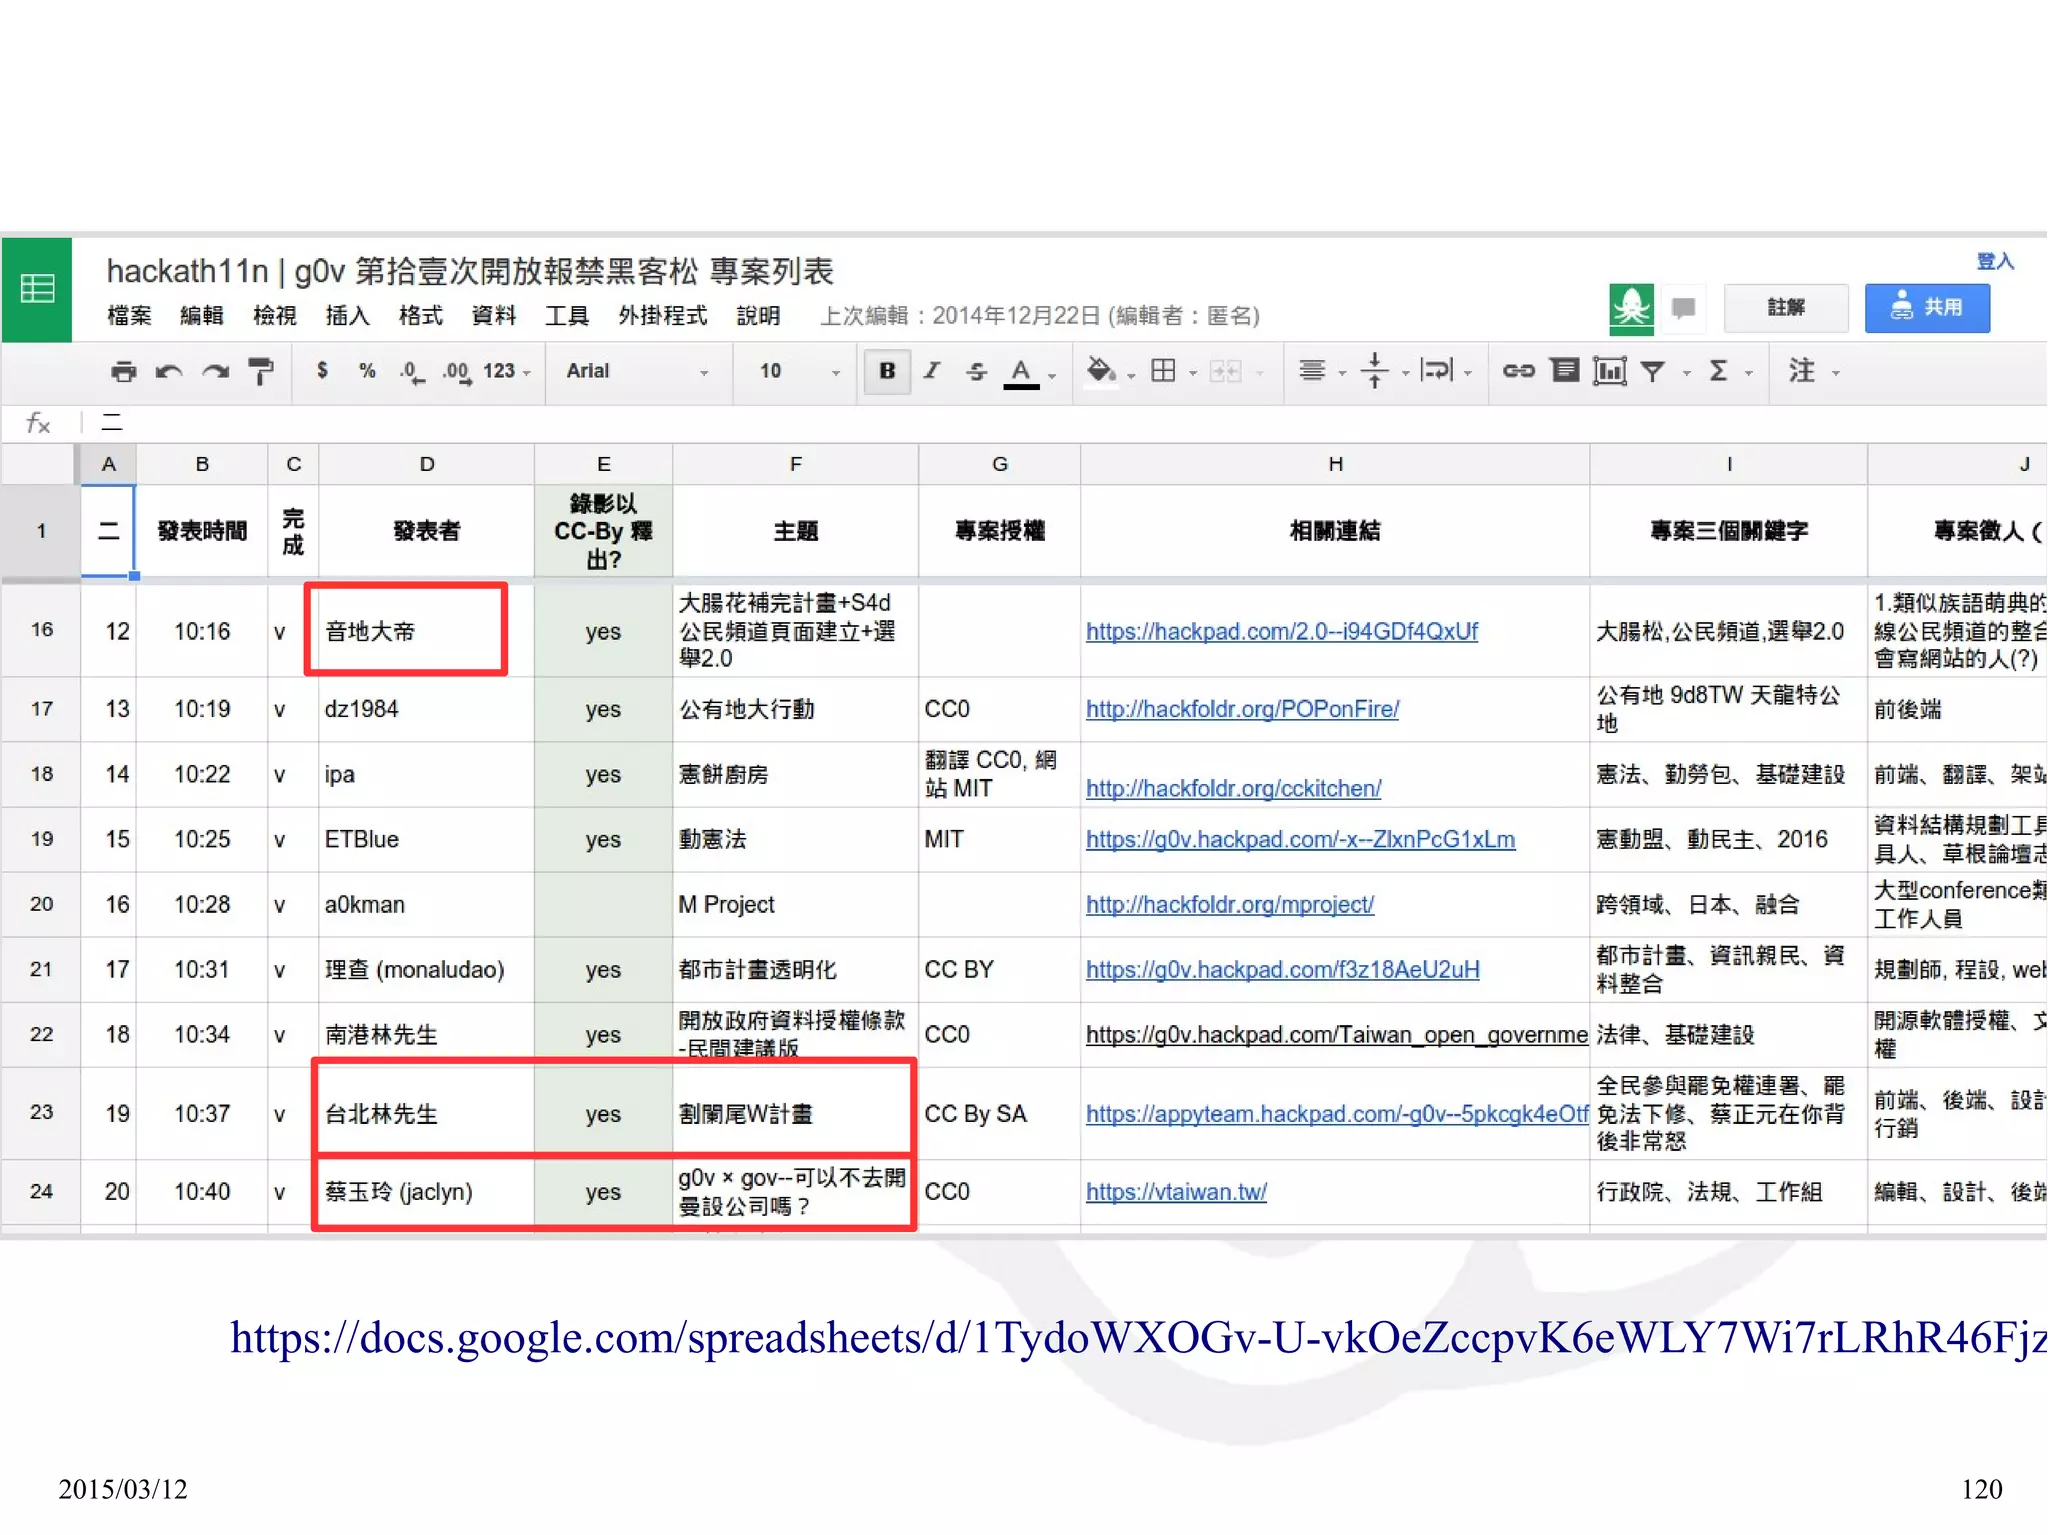This screenshot has height=1535, width=2048.
Task: Open the hackfoldr.org/mproject link
Action: click(1230, 904)
